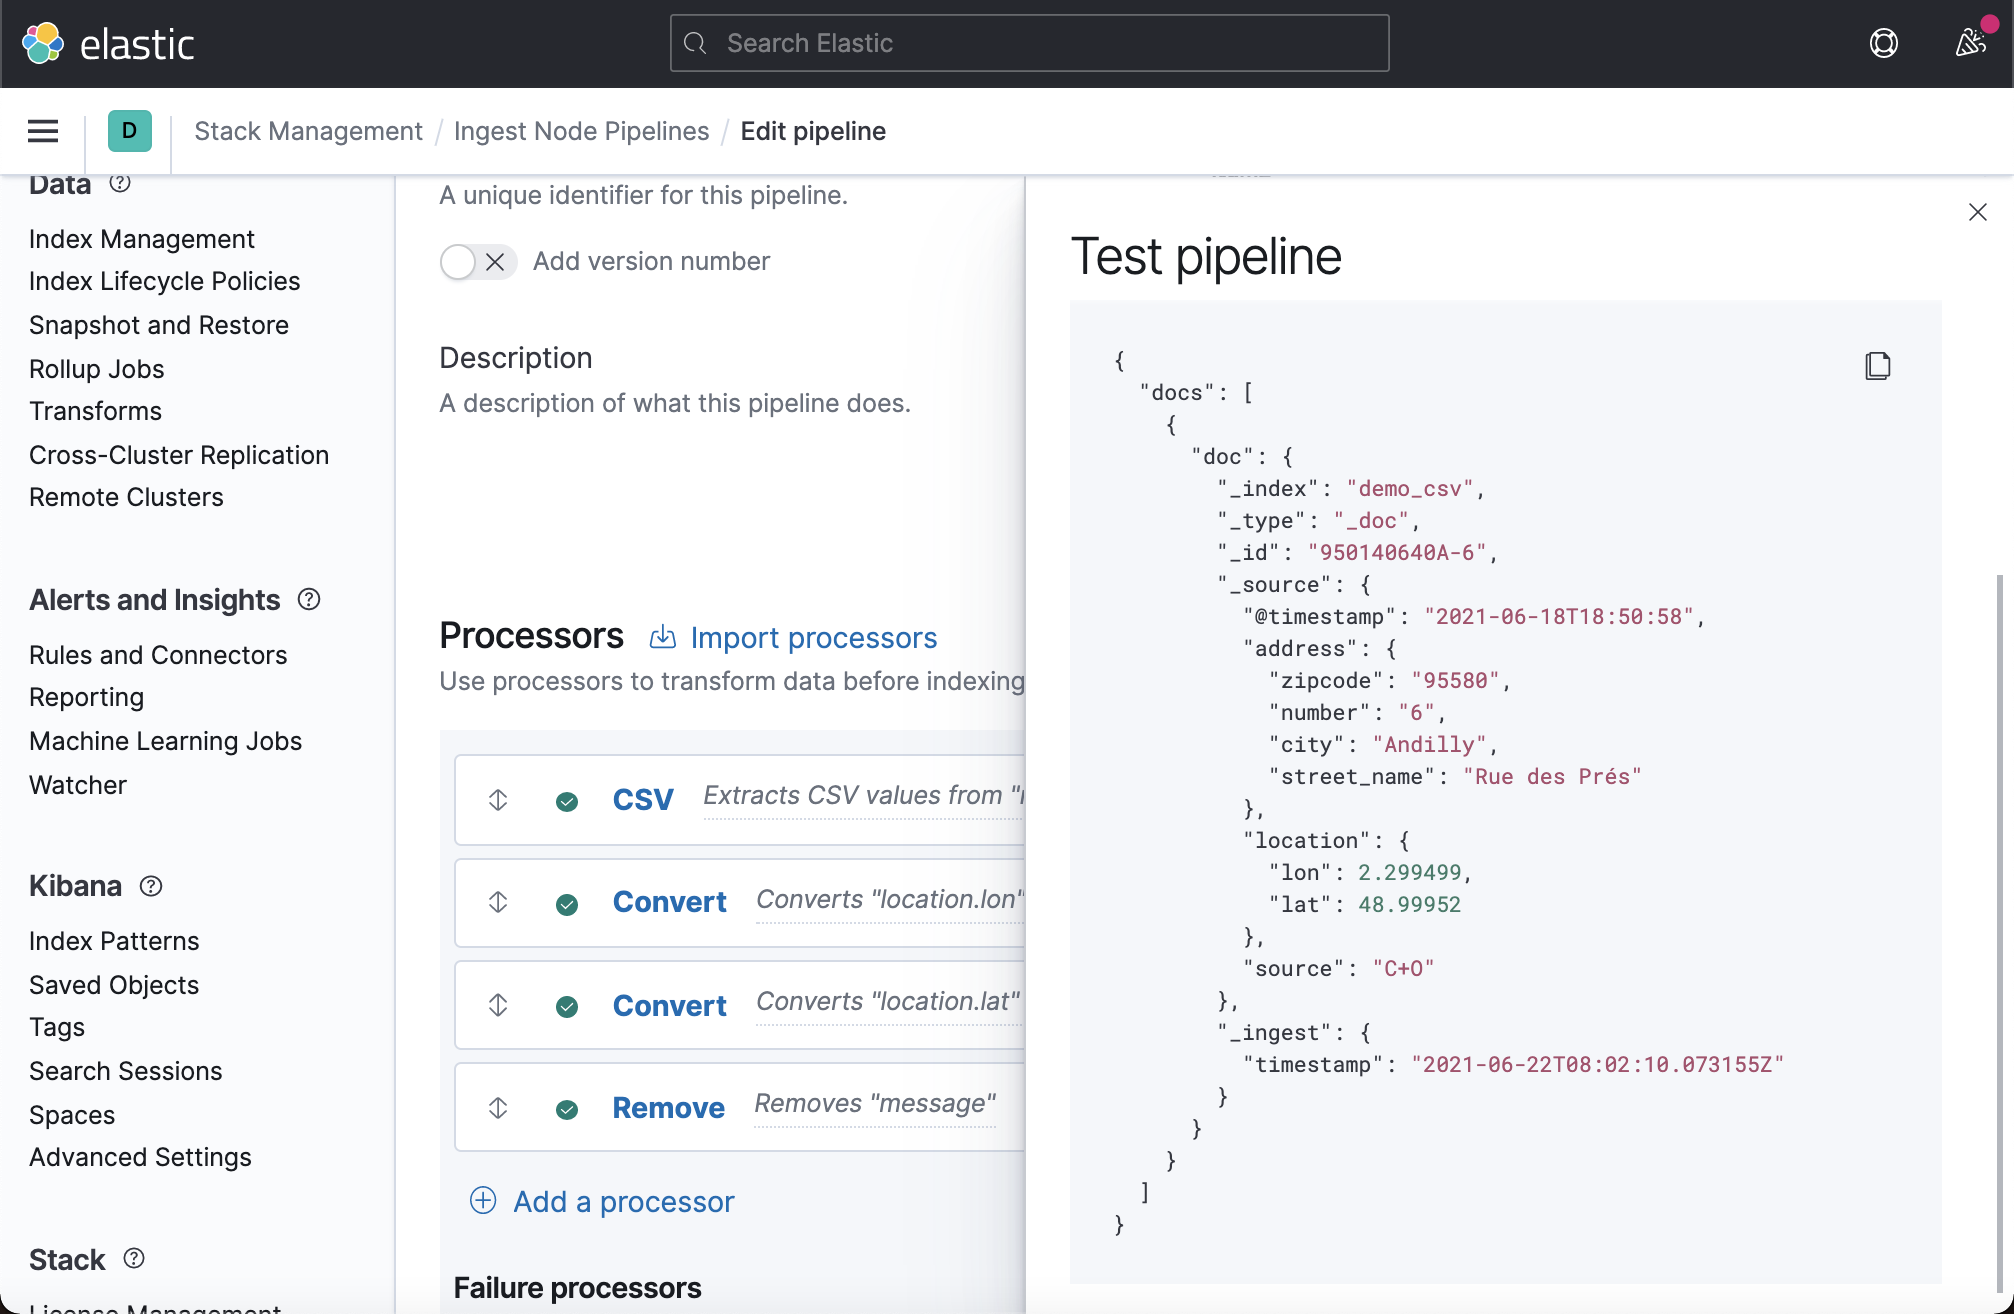Click the help icon next to Kibana heading

pyautogui.click(x=151, y=886)
